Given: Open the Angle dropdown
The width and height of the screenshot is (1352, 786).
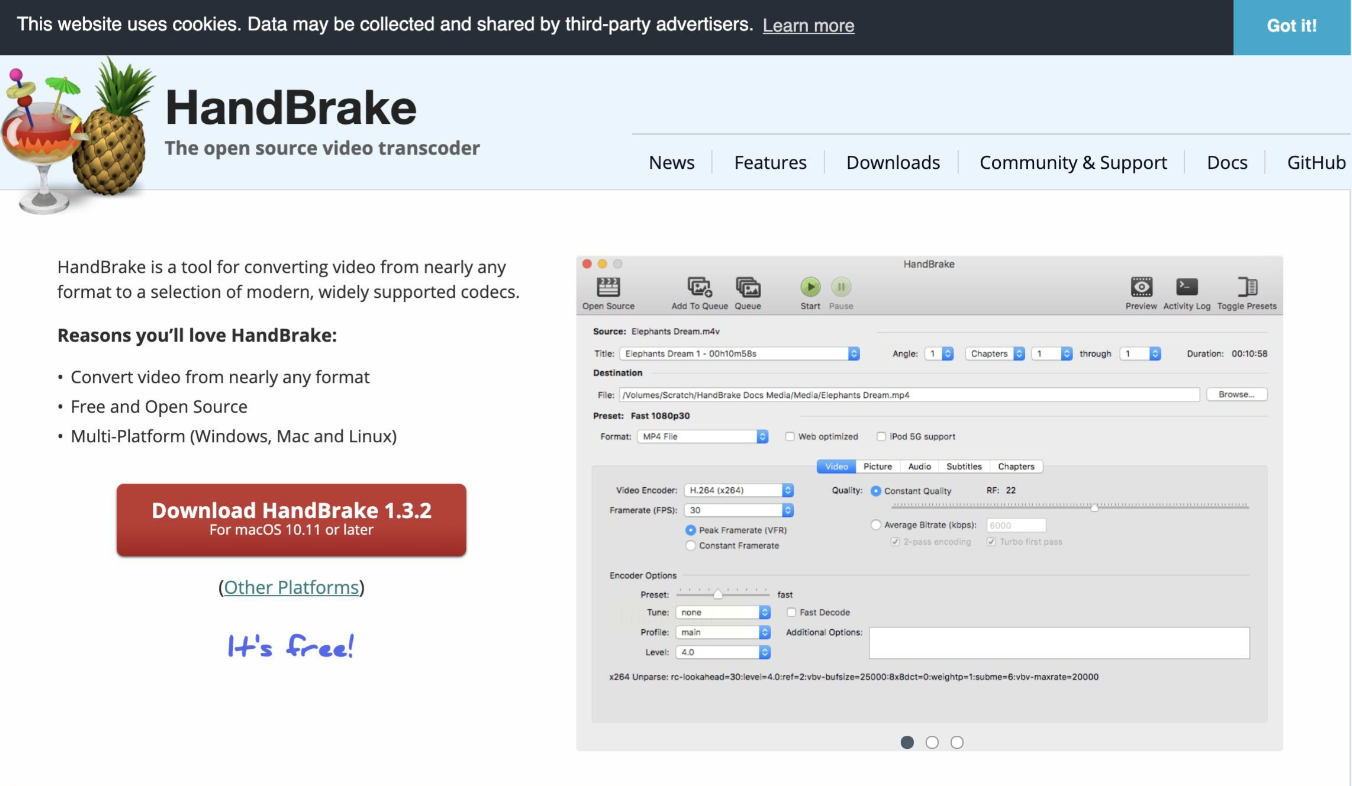Looking at the screenshot, I should coord(938,354).
